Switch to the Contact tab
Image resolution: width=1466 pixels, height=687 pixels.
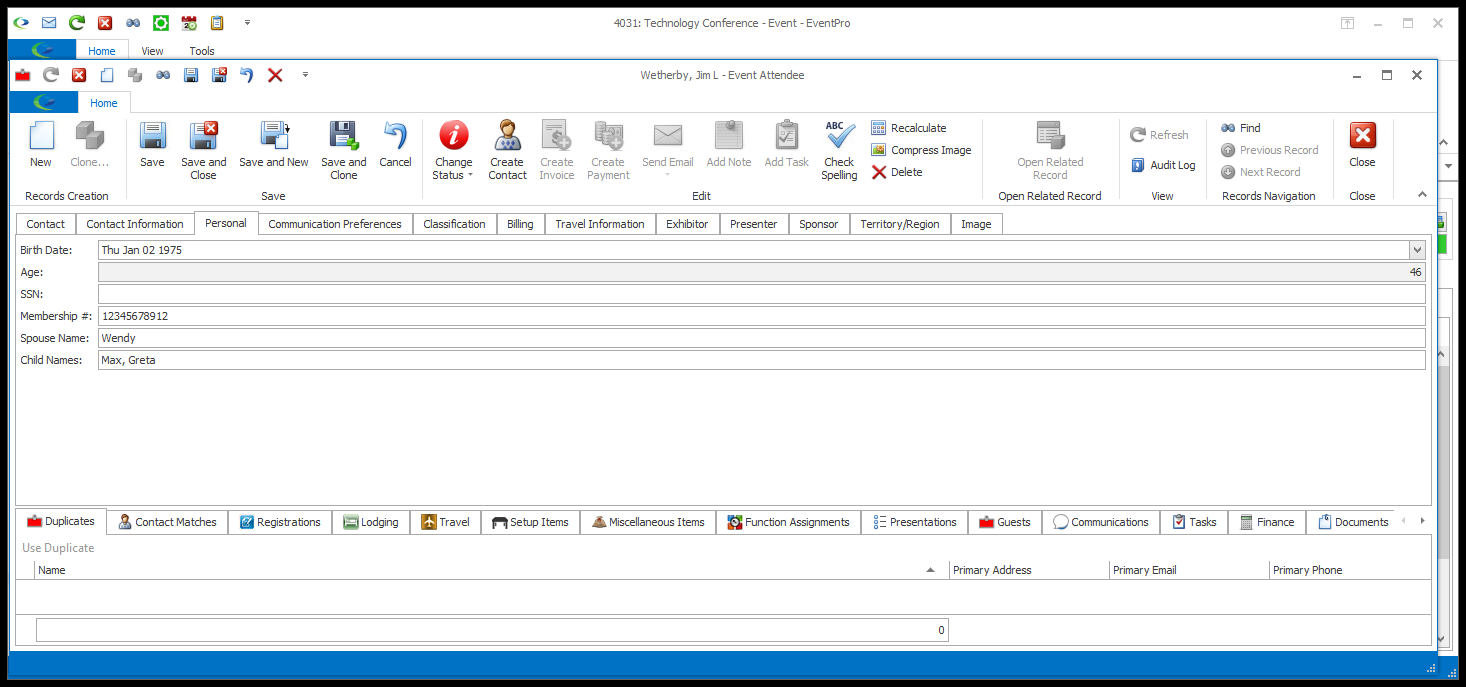[x=46, y=224]
